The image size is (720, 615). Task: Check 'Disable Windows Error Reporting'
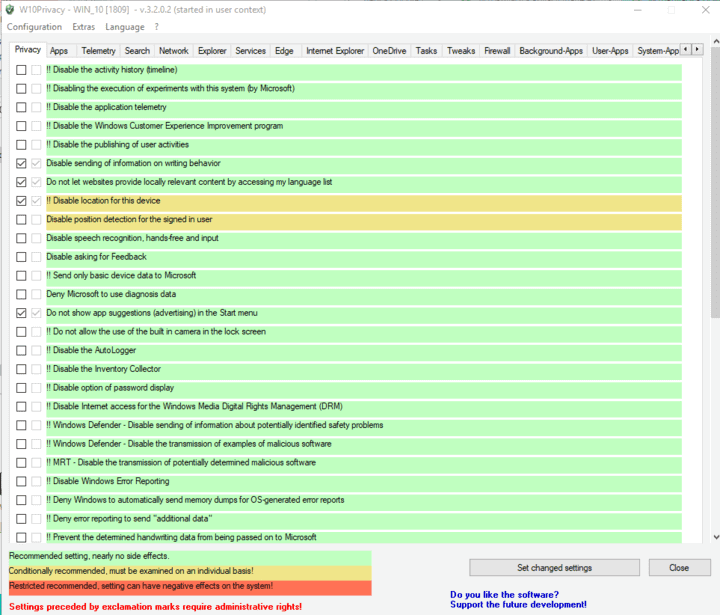21,481
